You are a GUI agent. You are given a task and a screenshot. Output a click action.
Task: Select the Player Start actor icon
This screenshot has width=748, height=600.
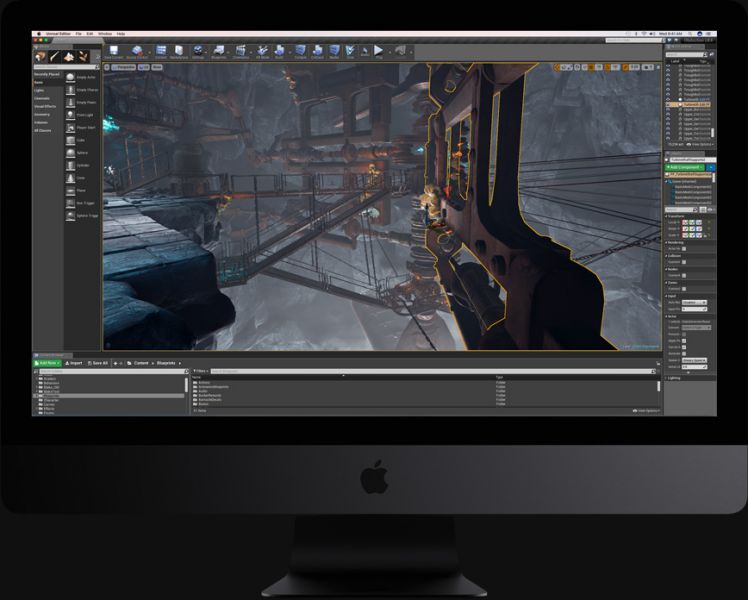[x=71, y=128]
